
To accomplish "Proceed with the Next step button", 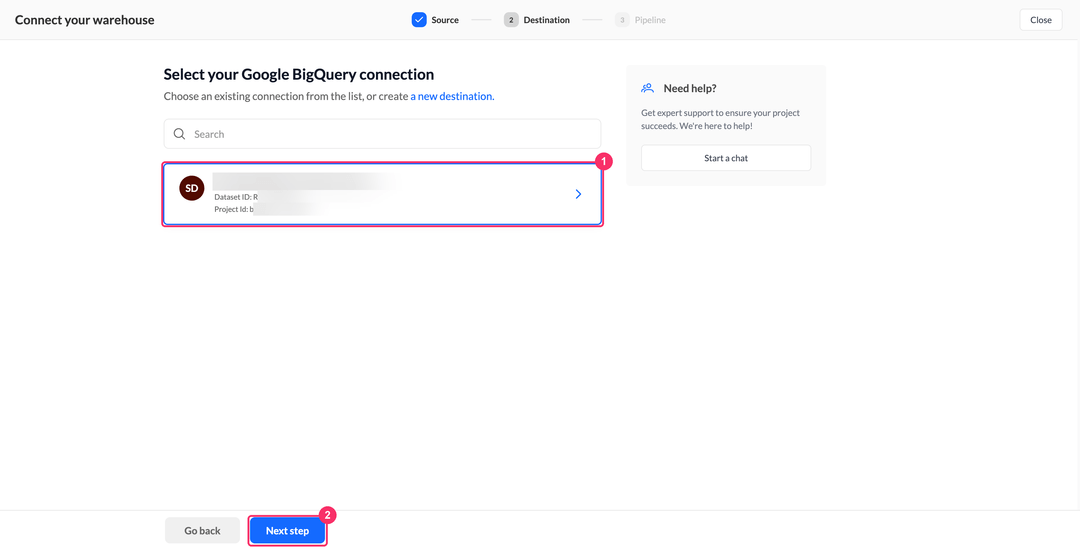I will tap(287, 531).
